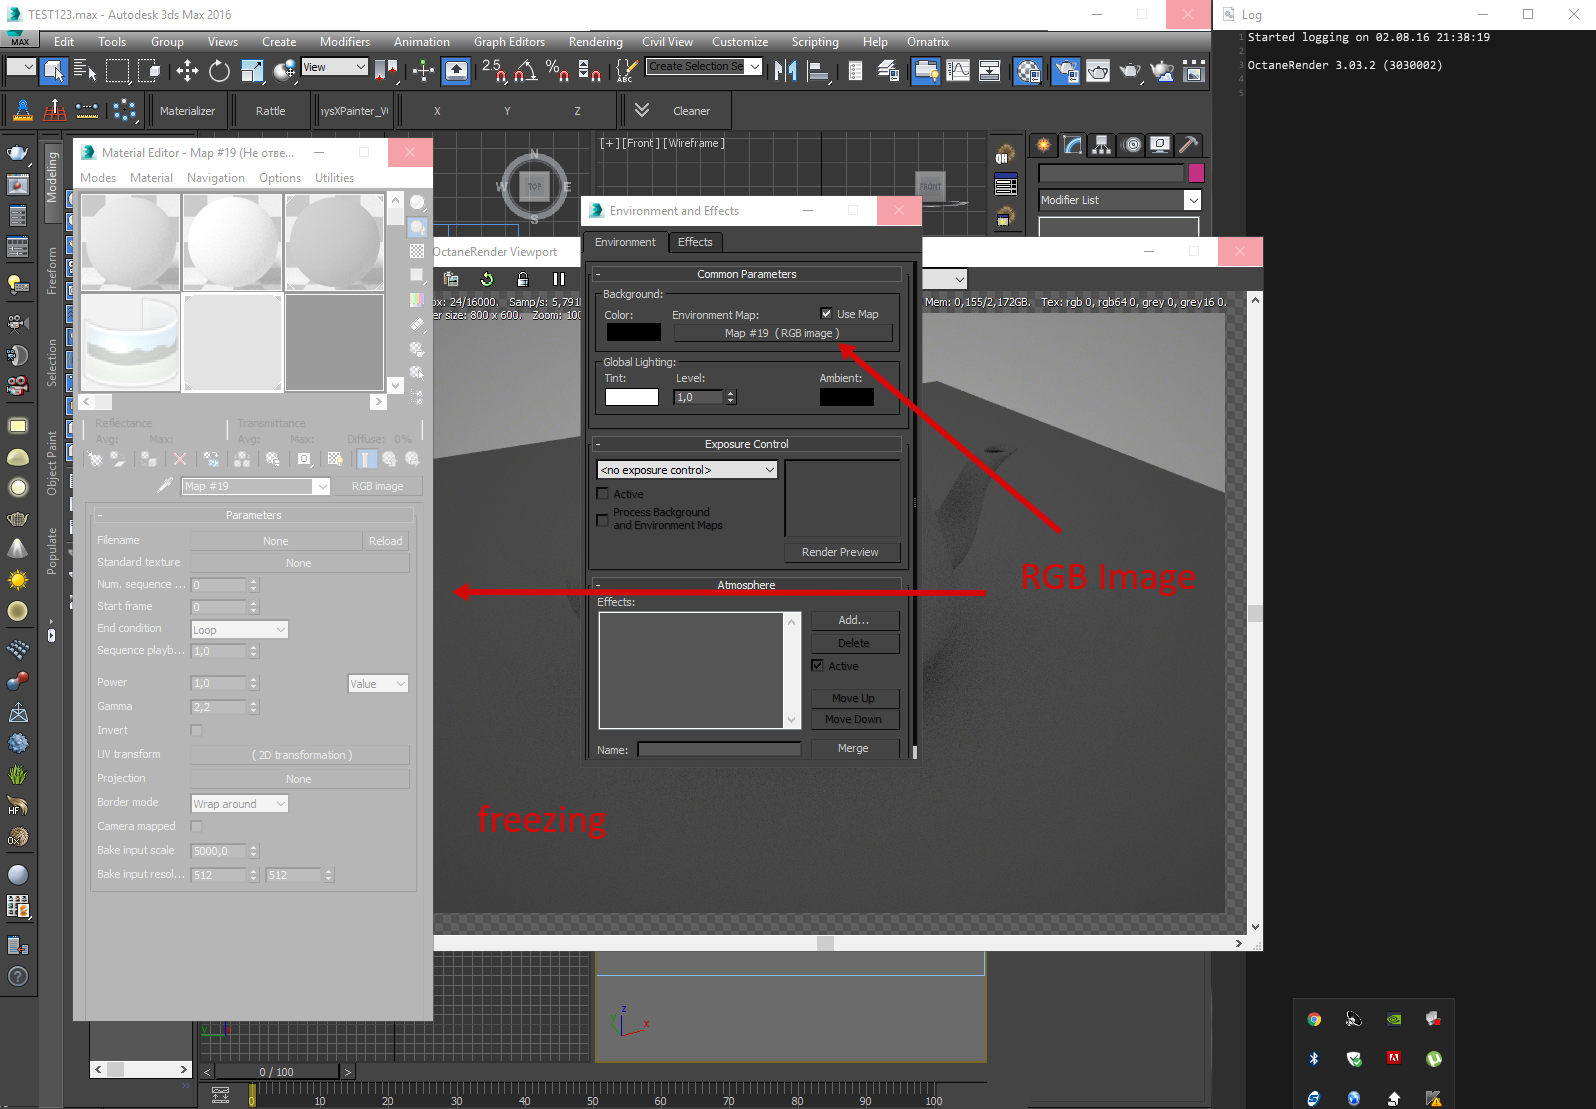The width and height of the screenshot is (1596, 1109).
Task: Click the NVIDIA tray icon
Action: 1394,1019
